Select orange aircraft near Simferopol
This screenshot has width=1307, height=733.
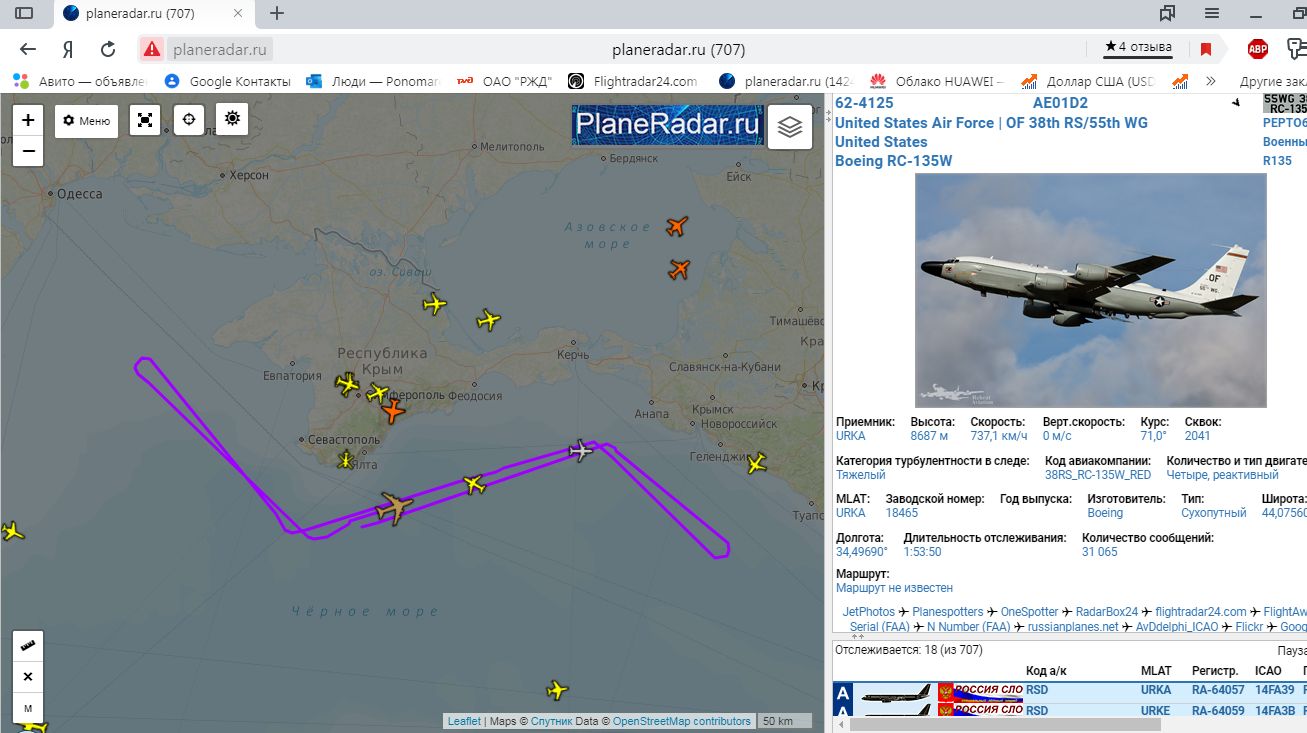point(393,410)
